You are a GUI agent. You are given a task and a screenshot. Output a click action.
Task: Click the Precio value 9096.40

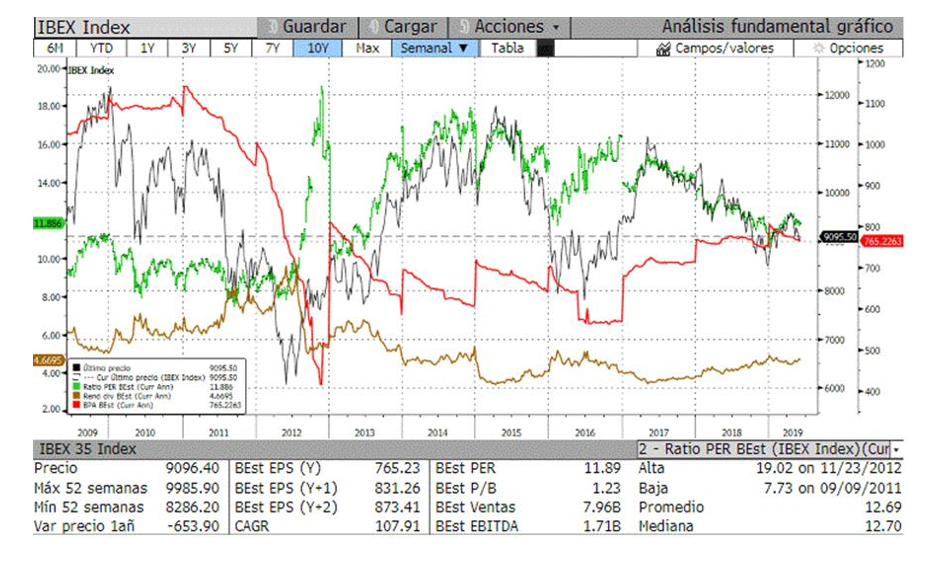(x=193, y=468)
